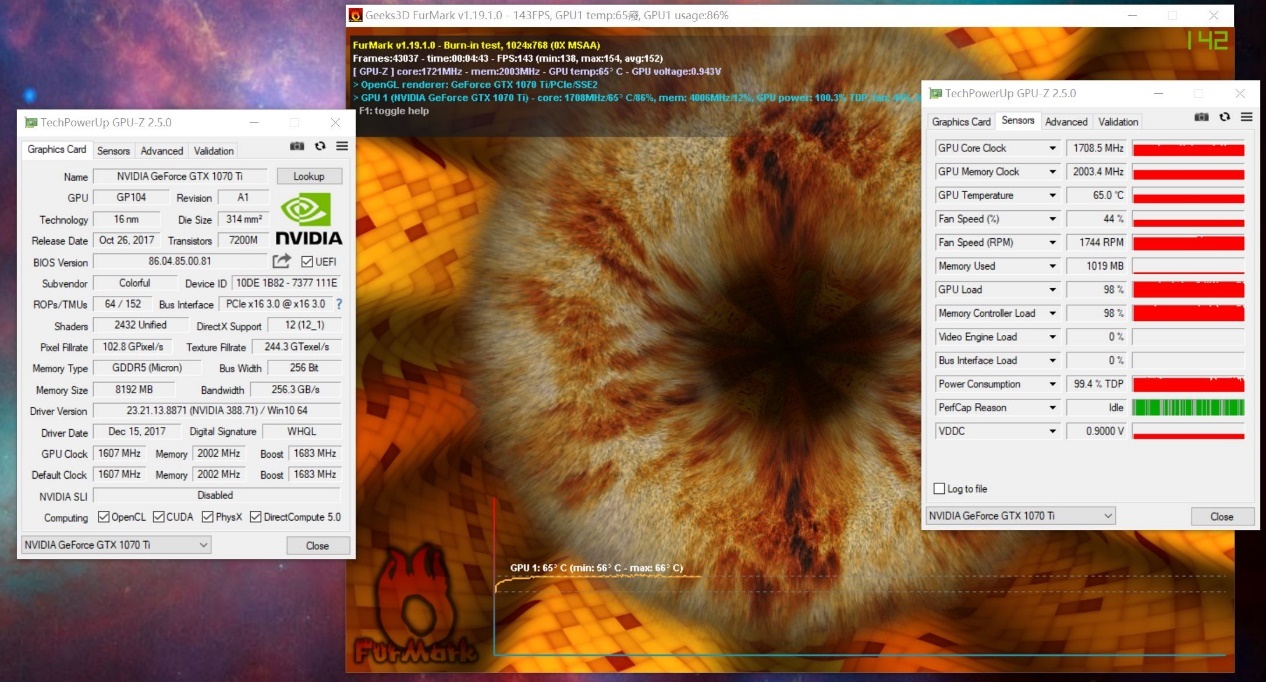Click the 'F1: toggle help' text in FurMark
This screenshot has height=682, width=1266.
[x=394, y=111]
